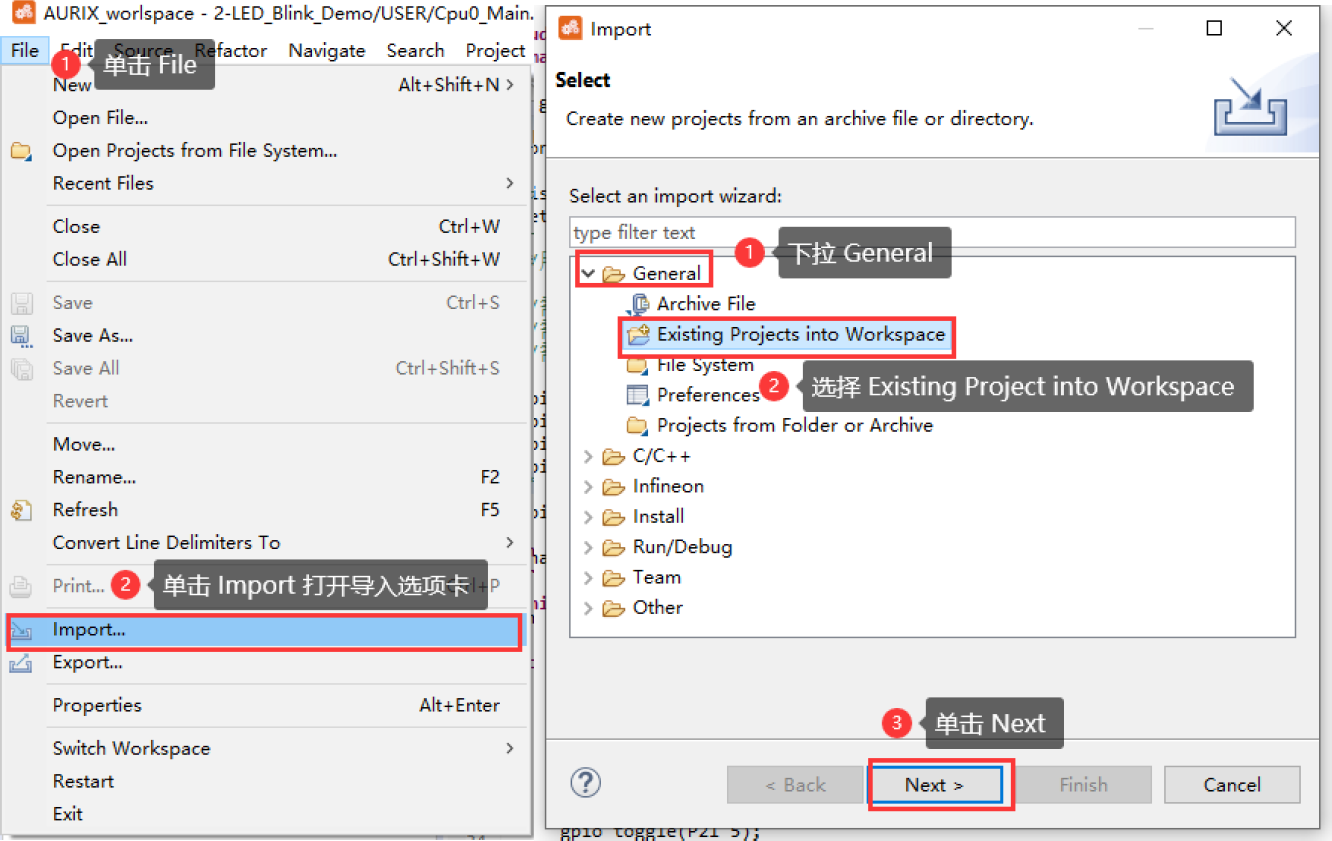Screen dimensions: 1332x841
Task: Click the C/C++ folder icon
Action: (614, 457)
